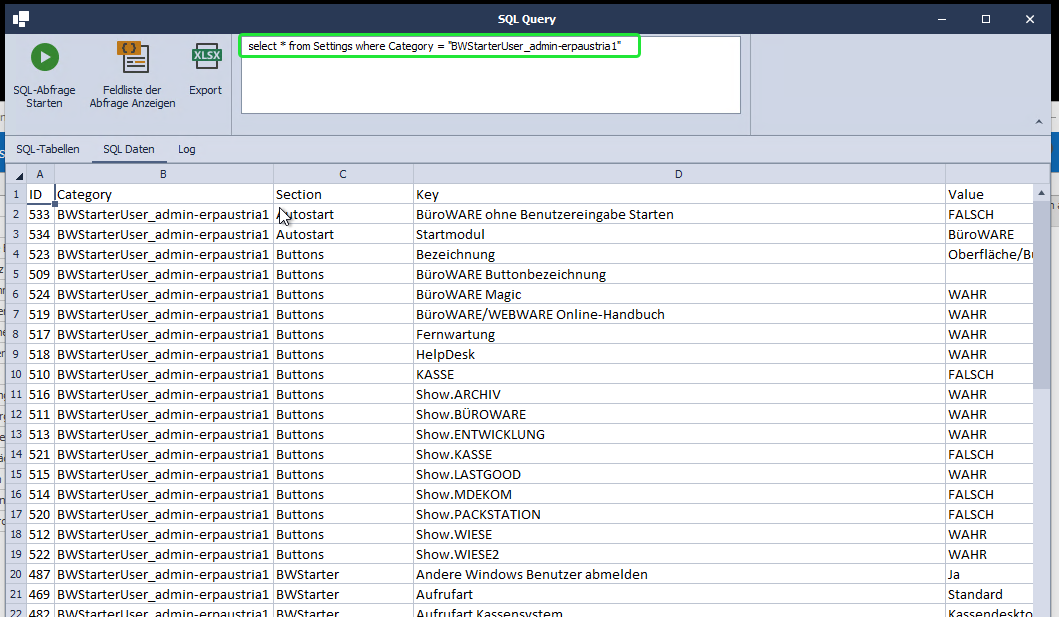Collapse the ribbon with the small chevron
1059x617 pixels.
coord(1039,122)
